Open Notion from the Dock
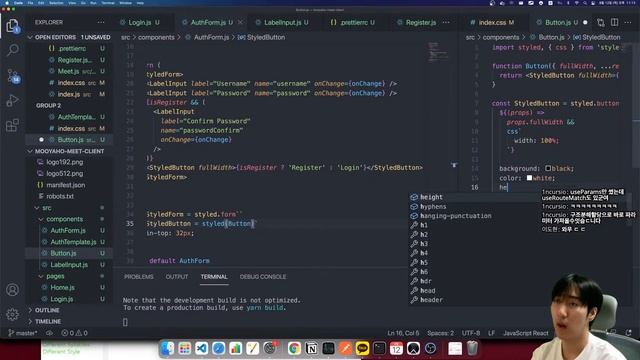The image size is (640, 360). [311, 348]
